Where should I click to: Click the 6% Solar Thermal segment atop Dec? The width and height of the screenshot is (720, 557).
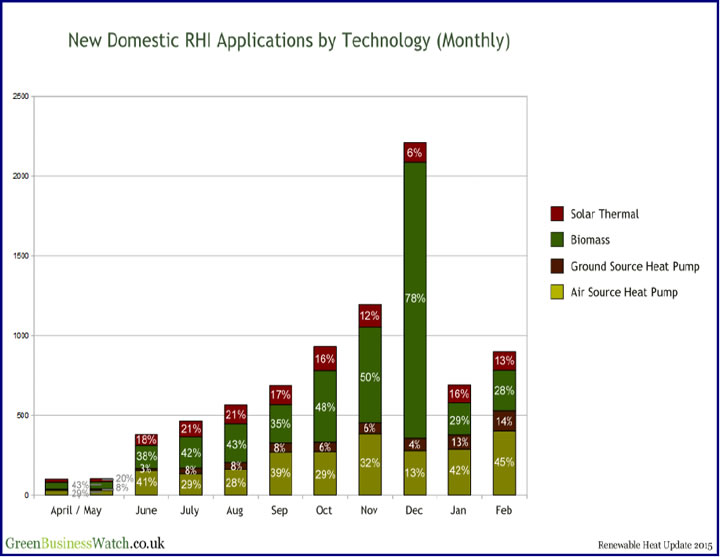click(x=415, y=152)
